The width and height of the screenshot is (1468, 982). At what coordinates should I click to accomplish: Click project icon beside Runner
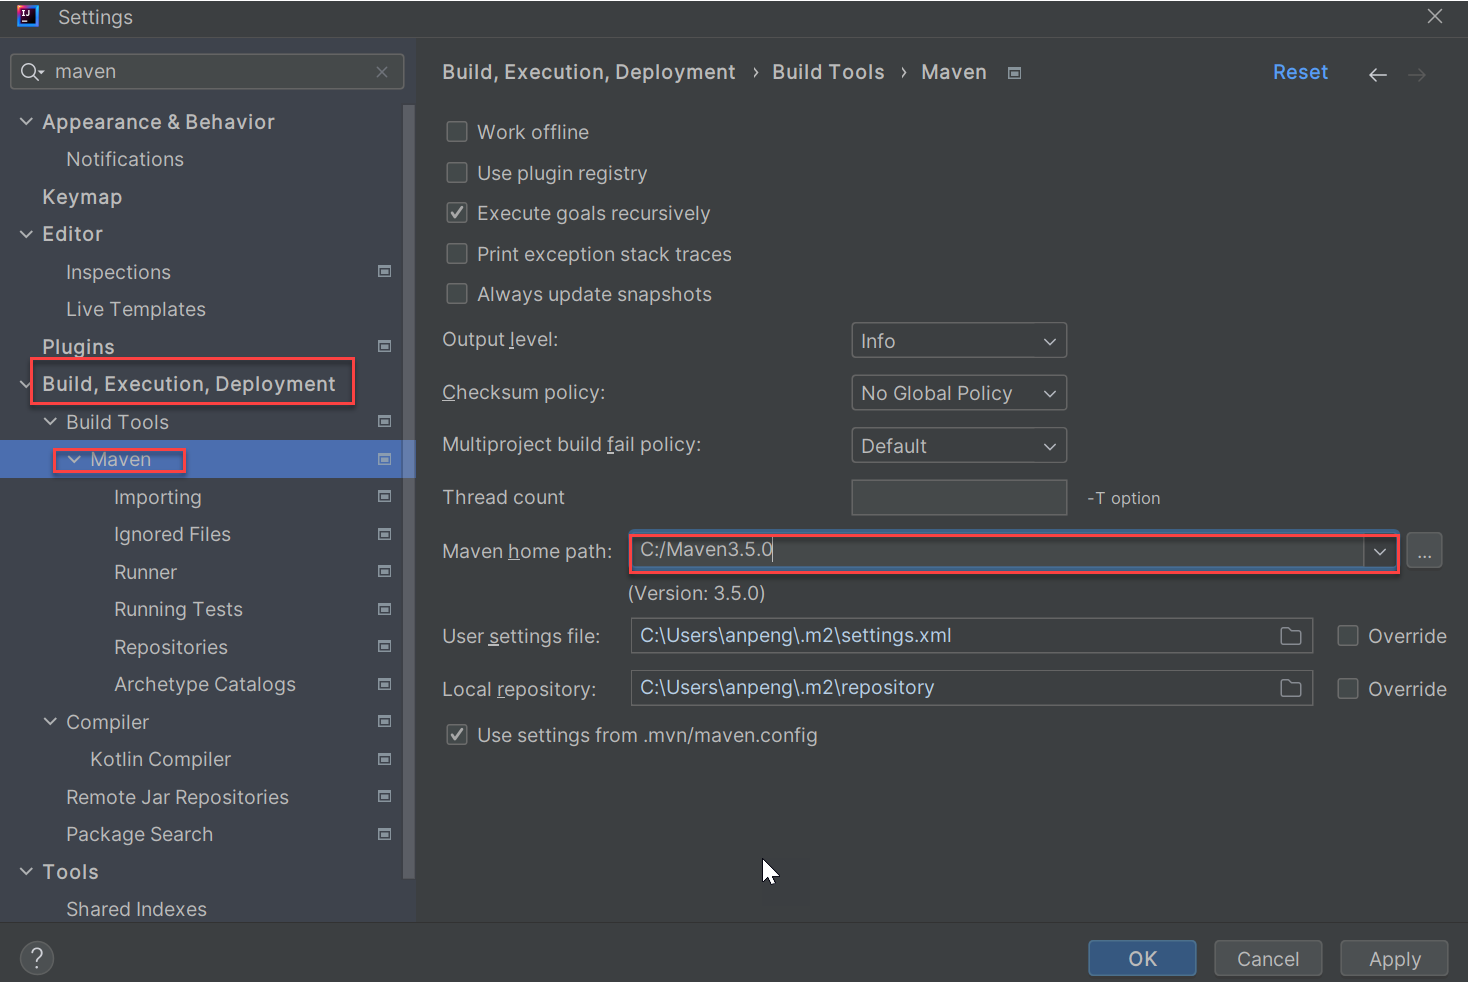click(384, 571)
